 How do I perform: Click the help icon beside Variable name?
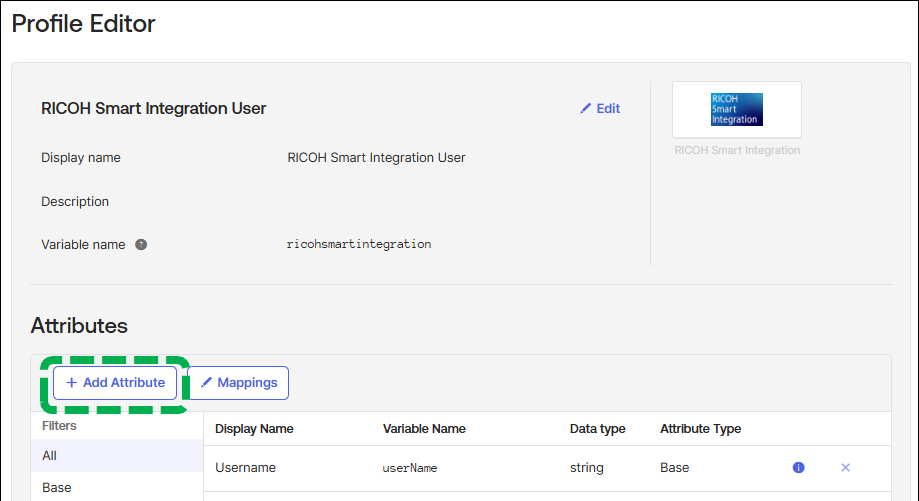tap(141, 244)
